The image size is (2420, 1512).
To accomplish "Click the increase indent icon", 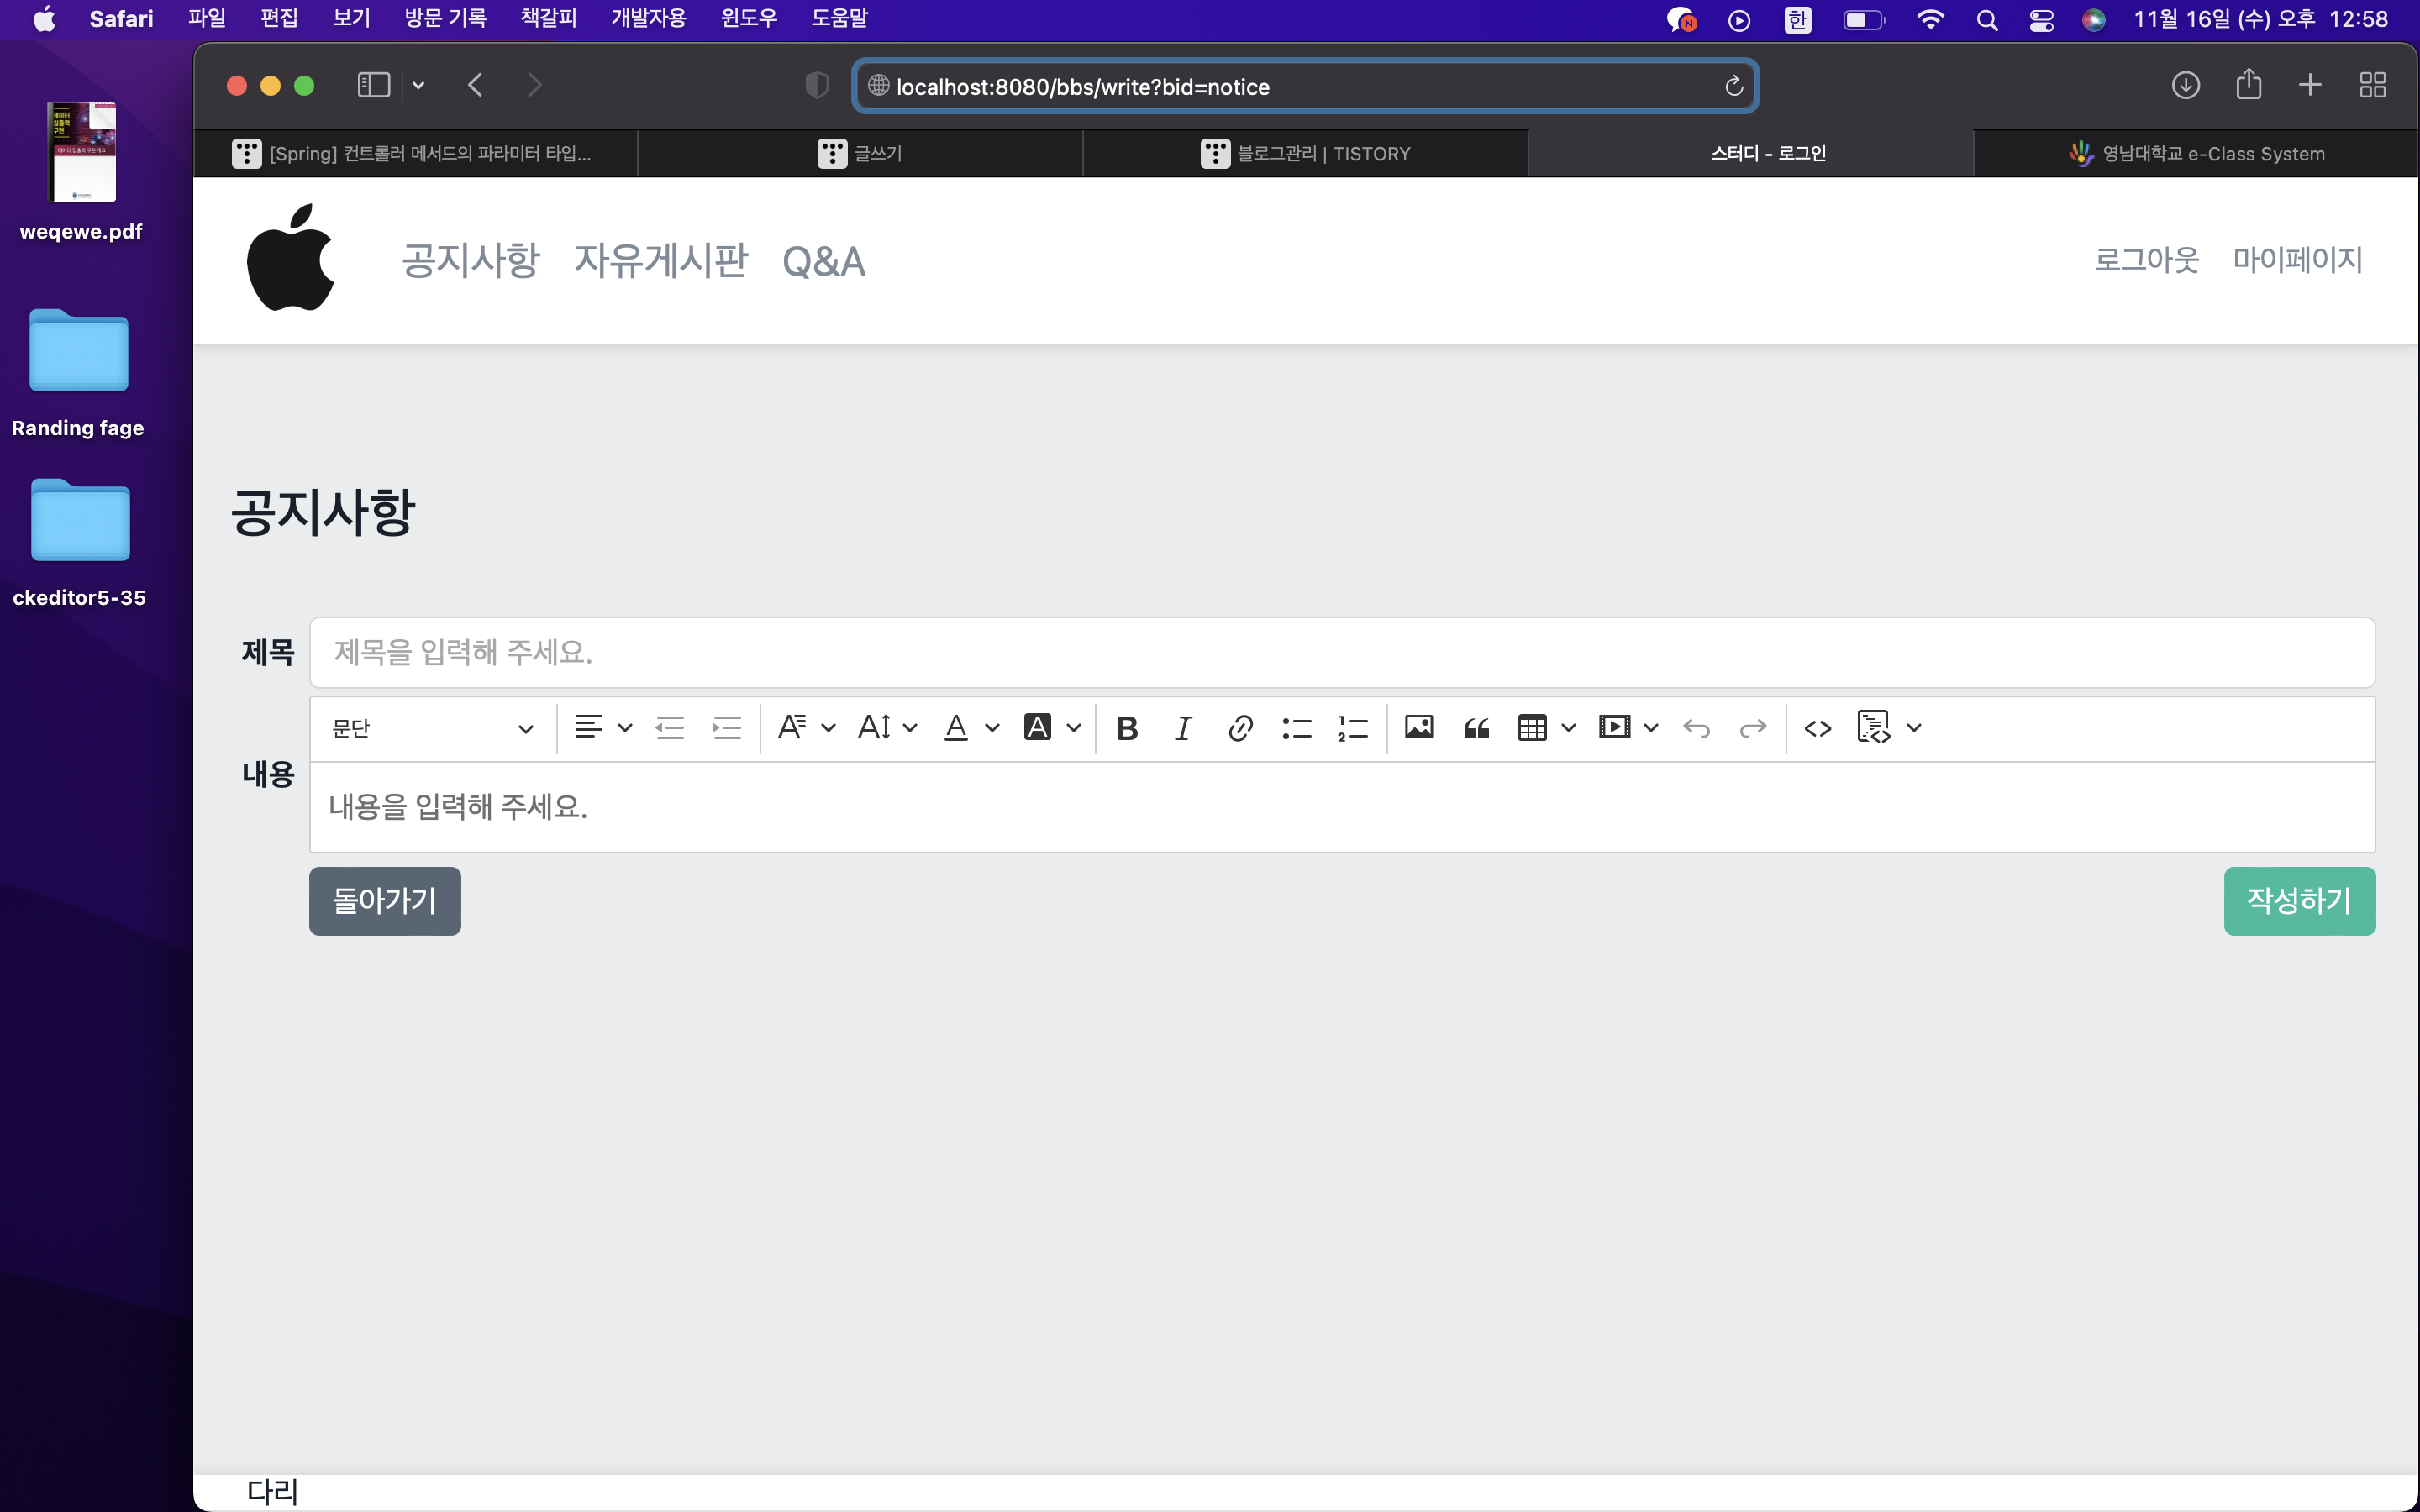I will pos(726,728).
